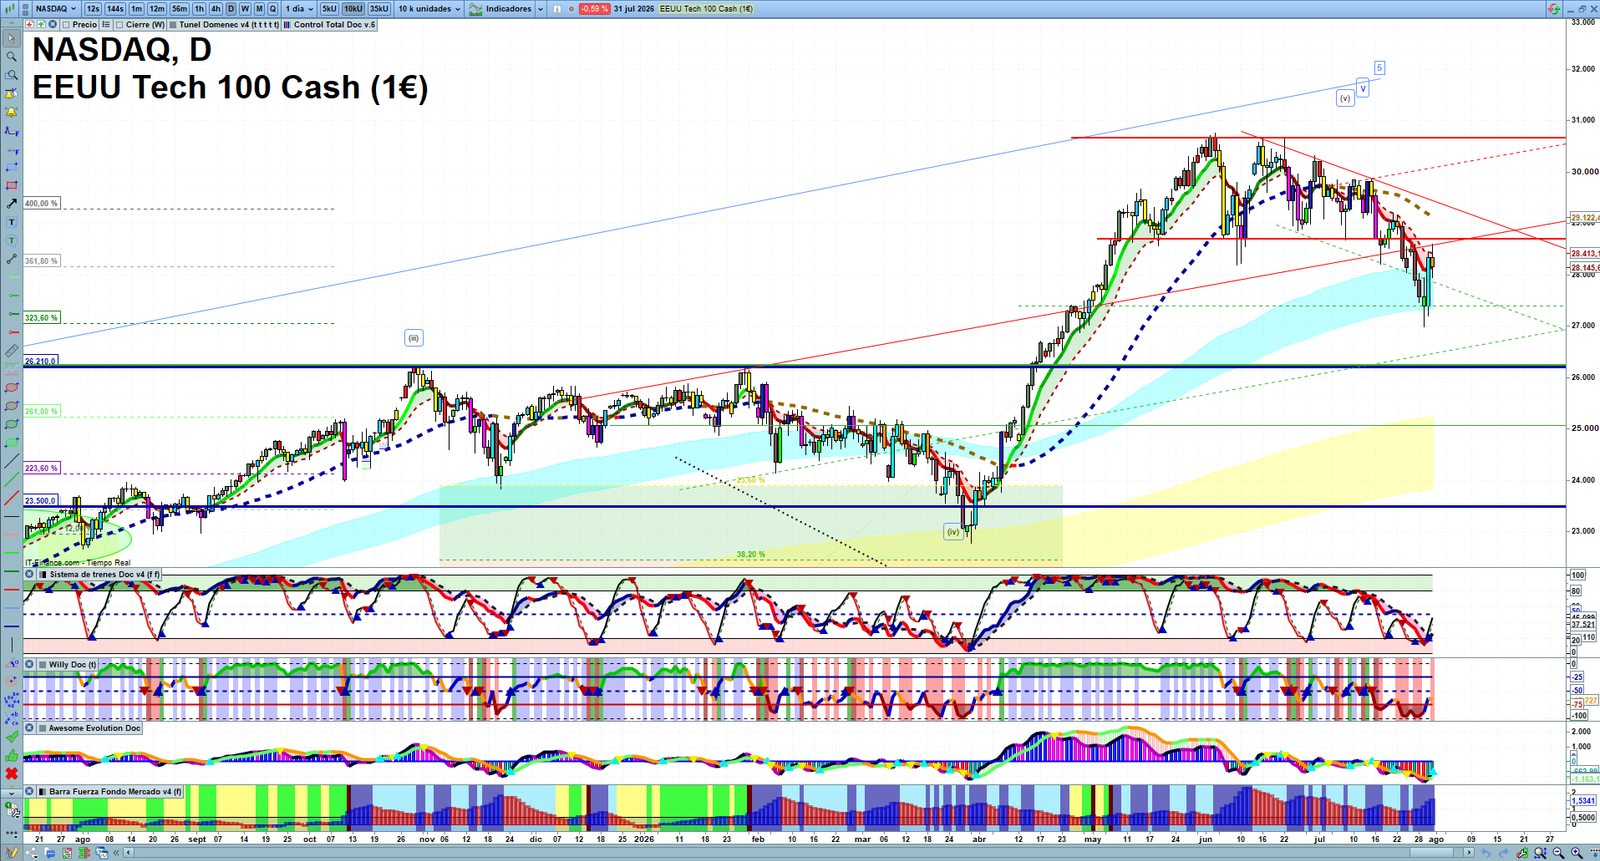Open the '1 día' period dropdown
Screen dimensions: 1600x861
[x=299, y=9]
